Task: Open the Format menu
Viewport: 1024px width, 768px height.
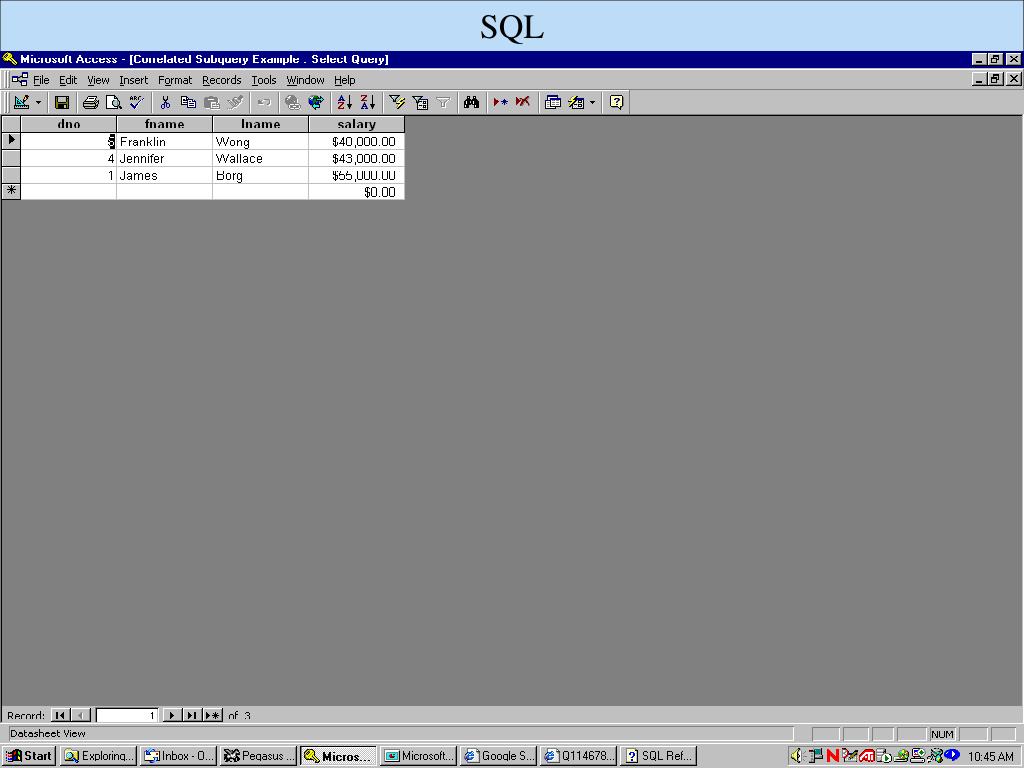Action: pos(175,80)
